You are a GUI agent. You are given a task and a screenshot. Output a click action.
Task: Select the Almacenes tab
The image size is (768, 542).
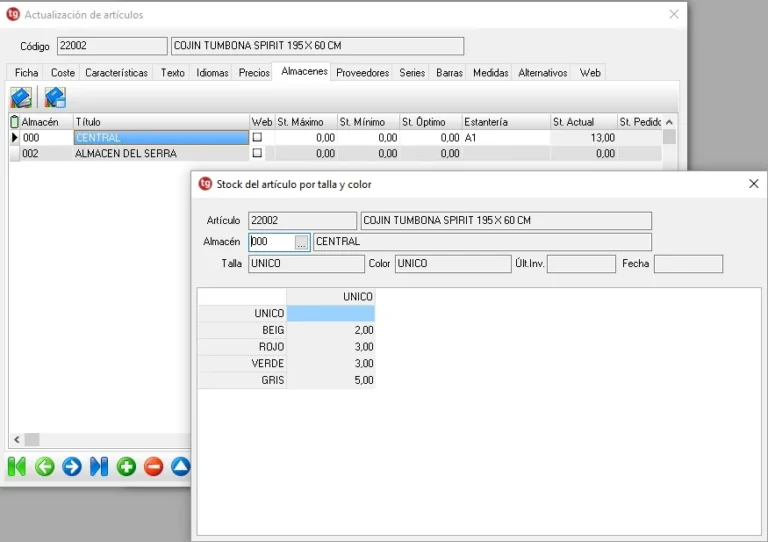[304, 71]
